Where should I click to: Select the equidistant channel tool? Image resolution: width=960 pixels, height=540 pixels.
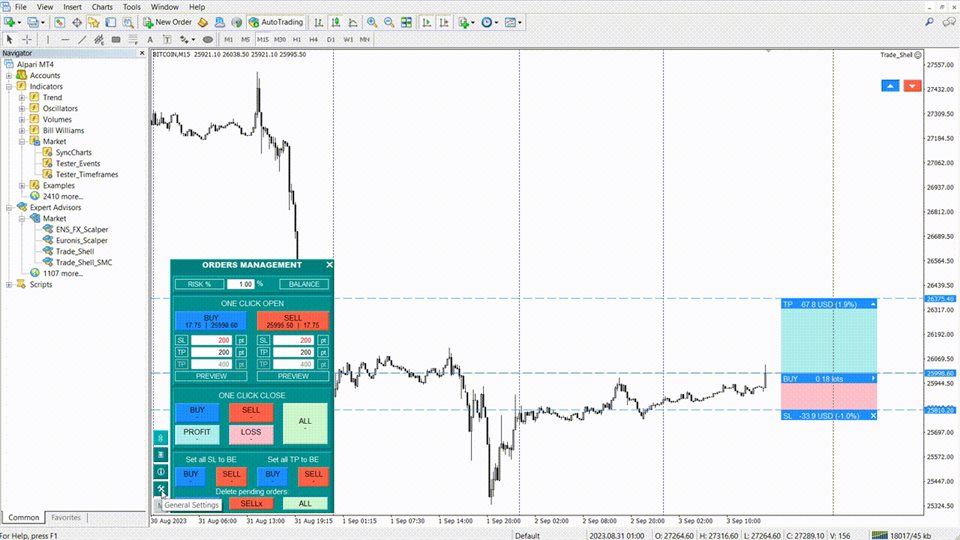point(99,39)
